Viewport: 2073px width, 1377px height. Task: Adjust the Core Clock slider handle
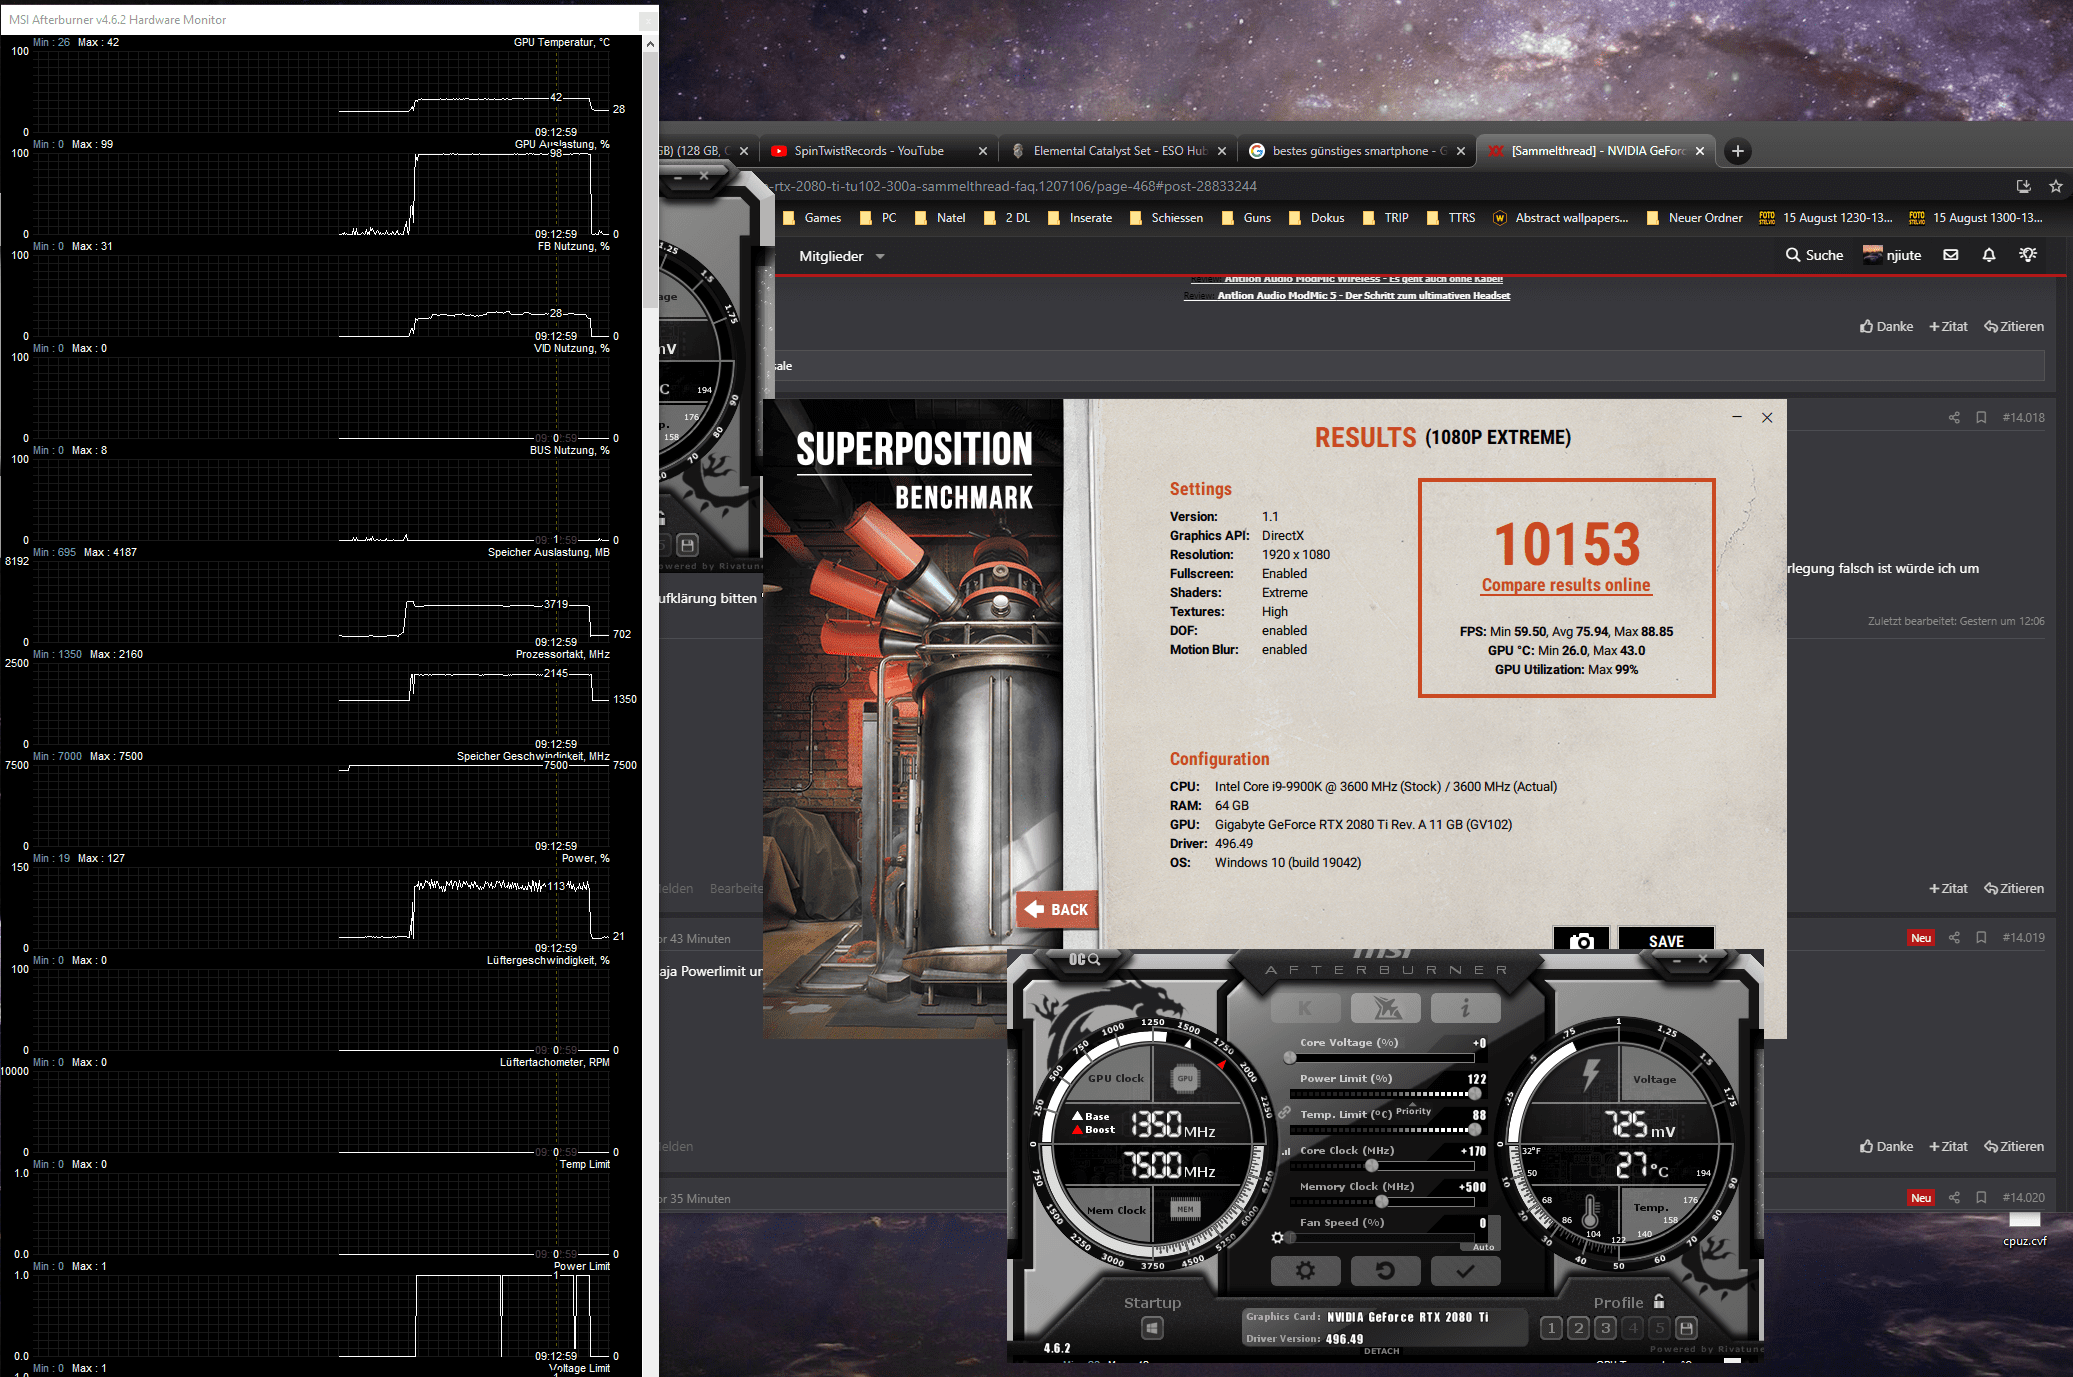point(1372,1165)
